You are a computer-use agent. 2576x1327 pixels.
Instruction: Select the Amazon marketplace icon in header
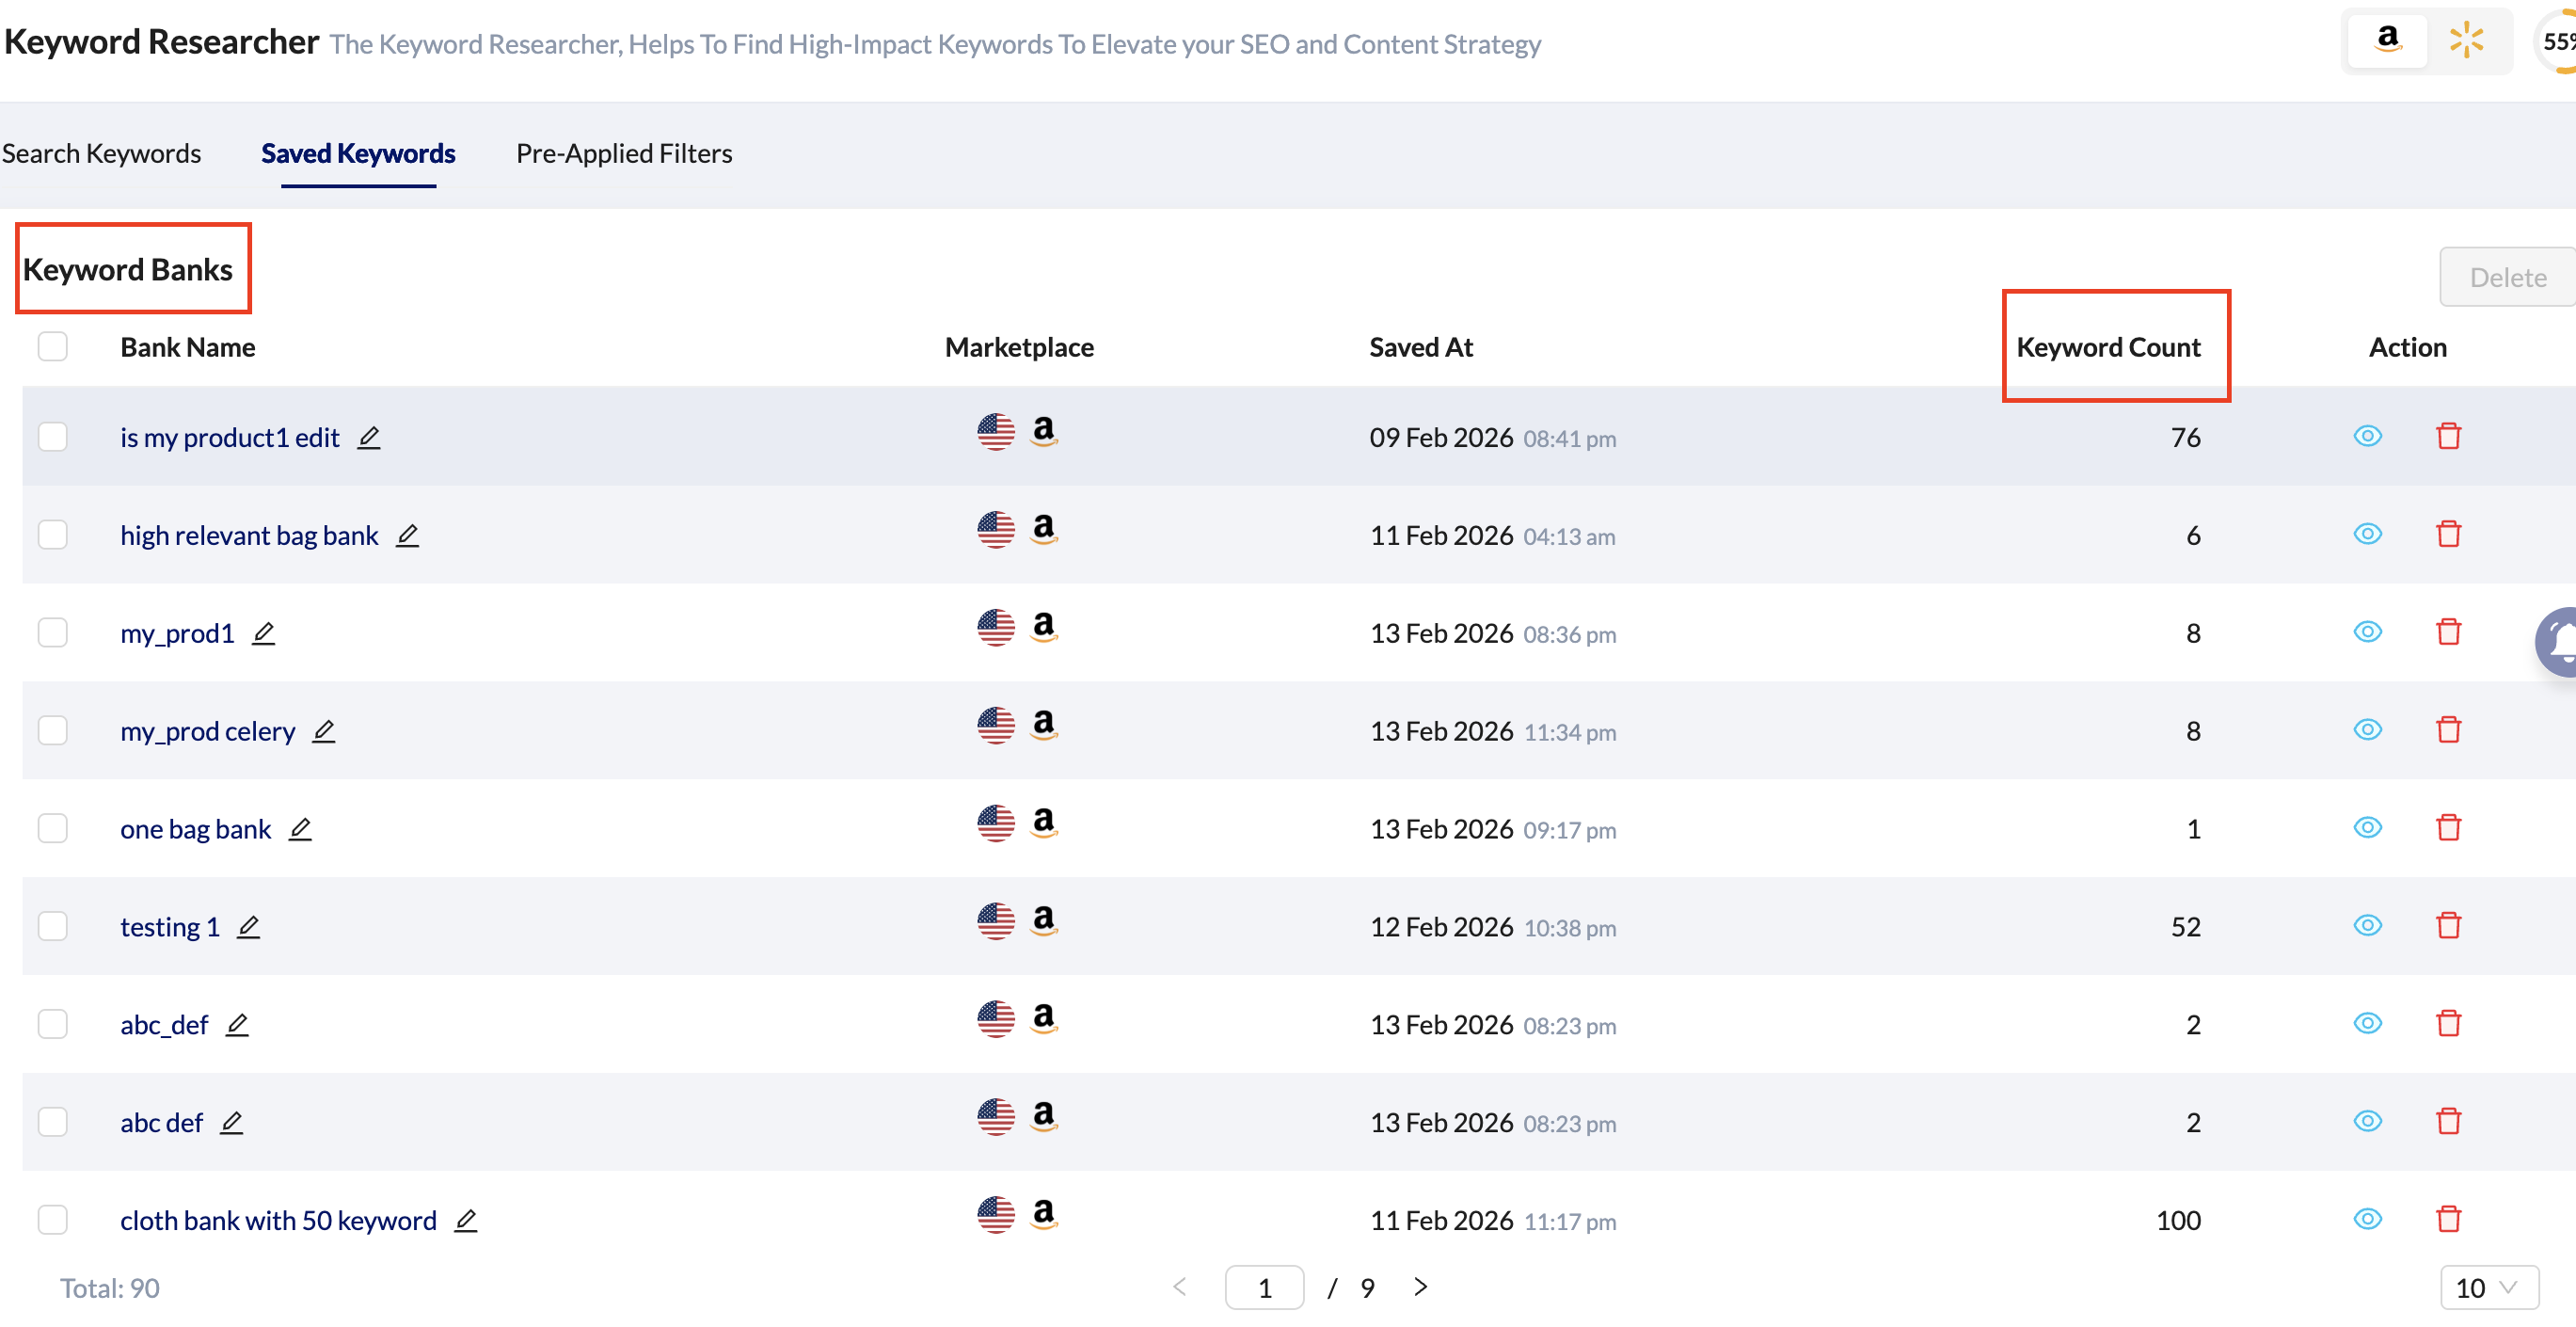pyautogui.click(x=2386, y=40)
